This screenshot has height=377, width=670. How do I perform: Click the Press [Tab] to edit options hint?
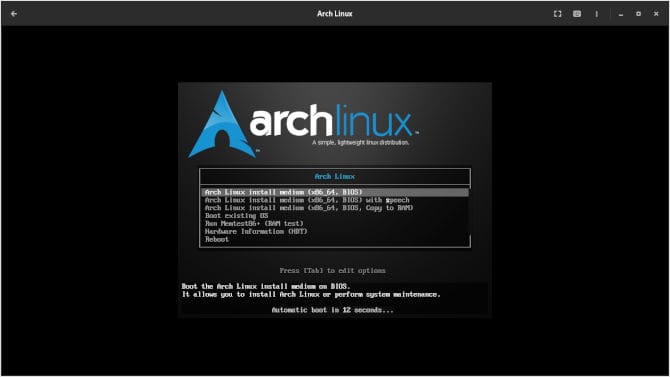tap(332, 271)
